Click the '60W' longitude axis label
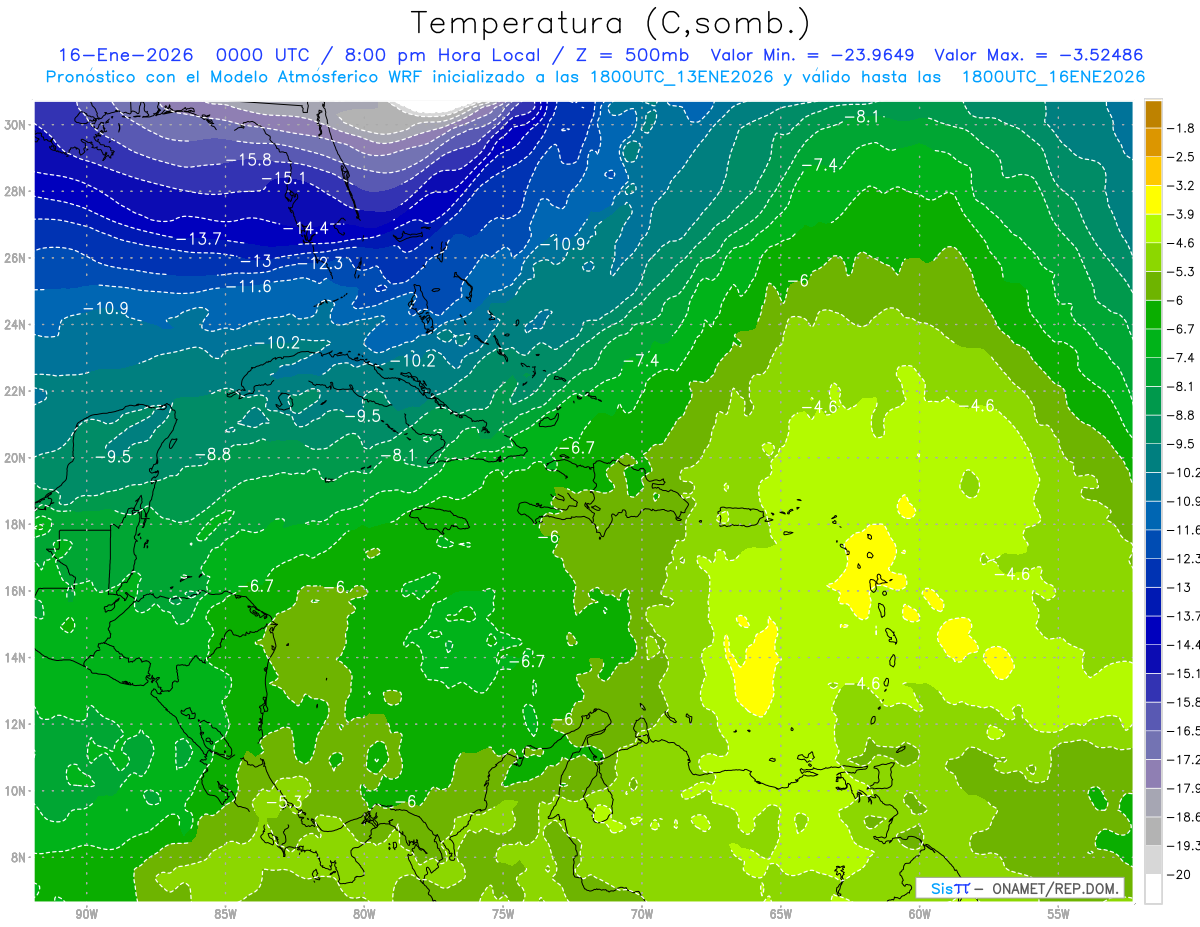 click(920, 914)
